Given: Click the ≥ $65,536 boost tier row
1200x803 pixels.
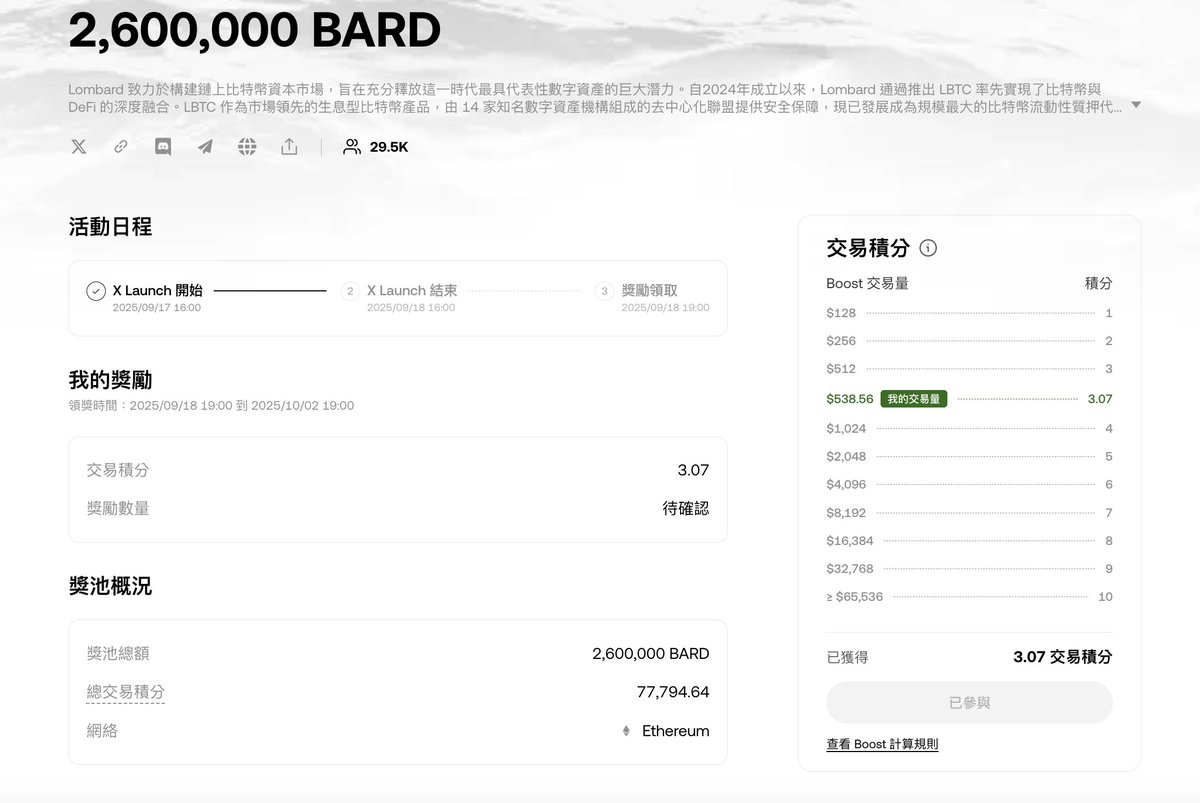Looking at the screenshot, I should pos(969,597).
